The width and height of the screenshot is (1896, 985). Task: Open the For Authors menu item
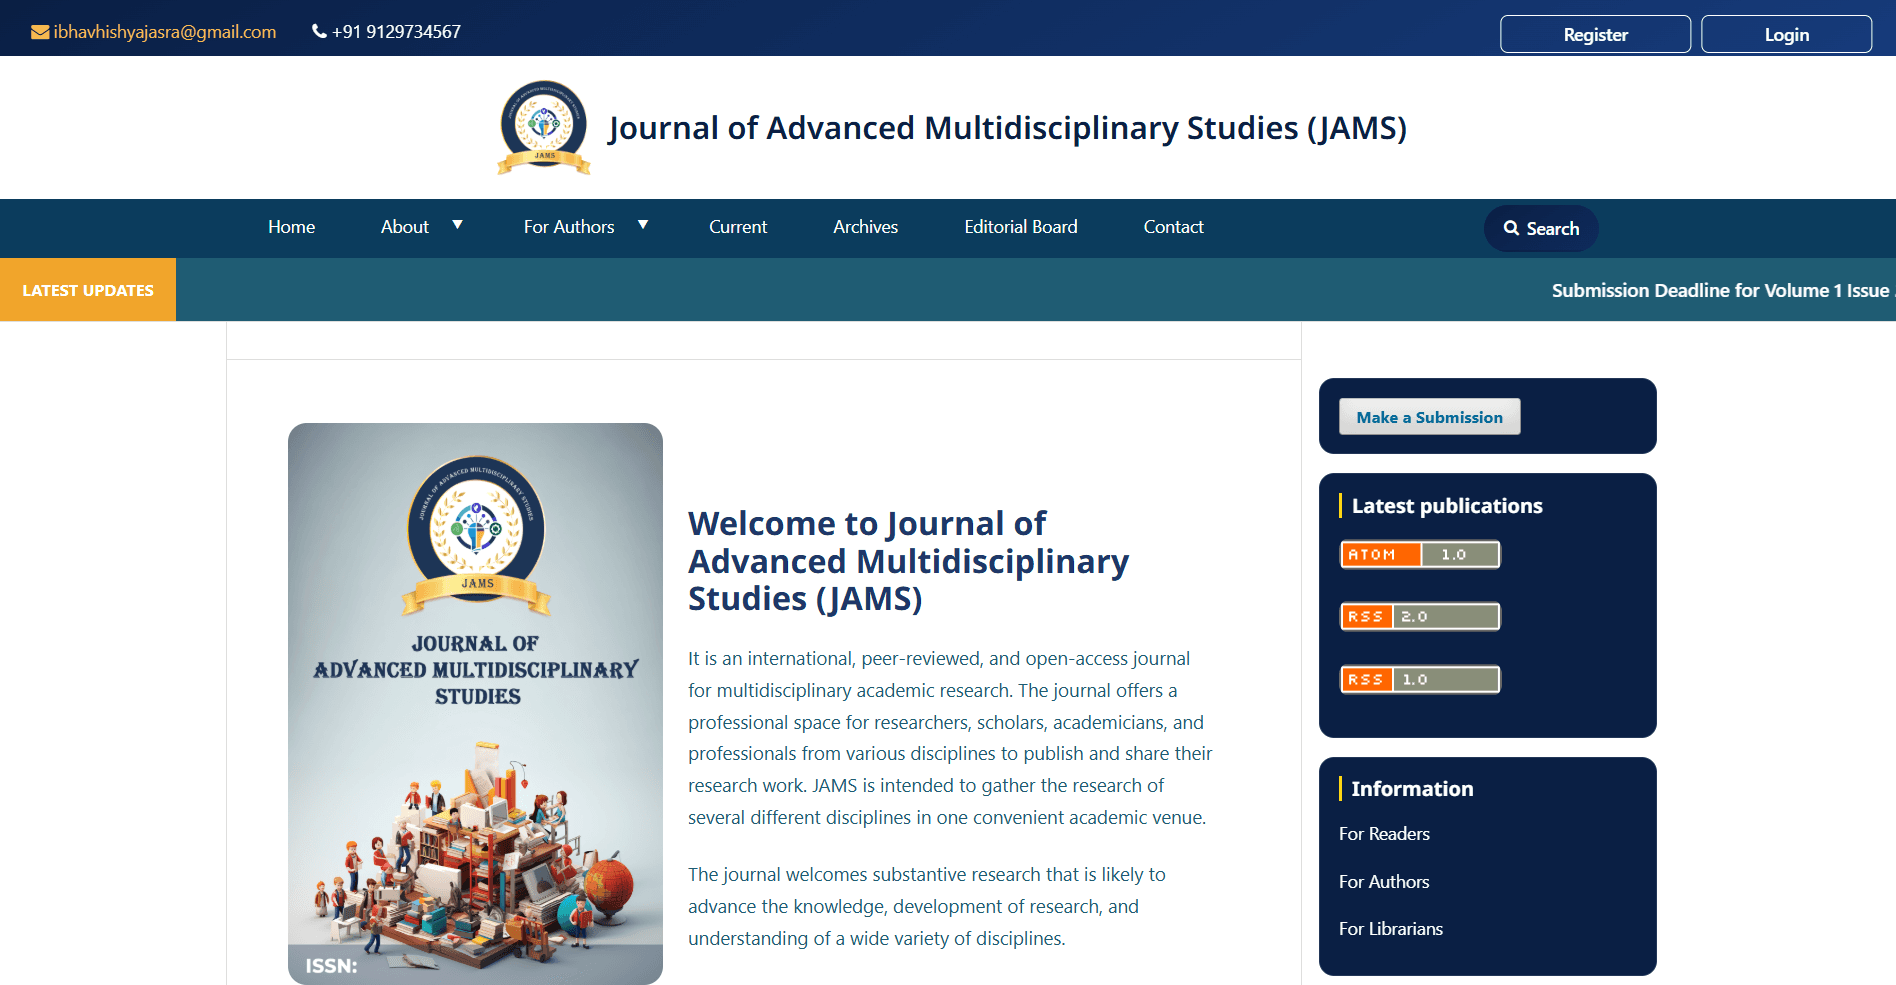tap(569, 227)
